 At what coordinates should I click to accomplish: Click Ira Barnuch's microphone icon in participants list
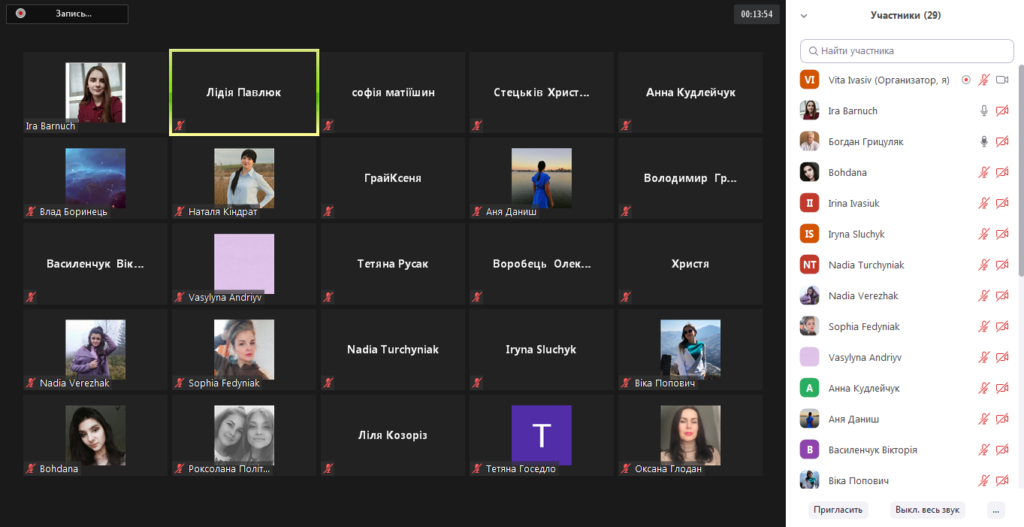click(984, 111)
